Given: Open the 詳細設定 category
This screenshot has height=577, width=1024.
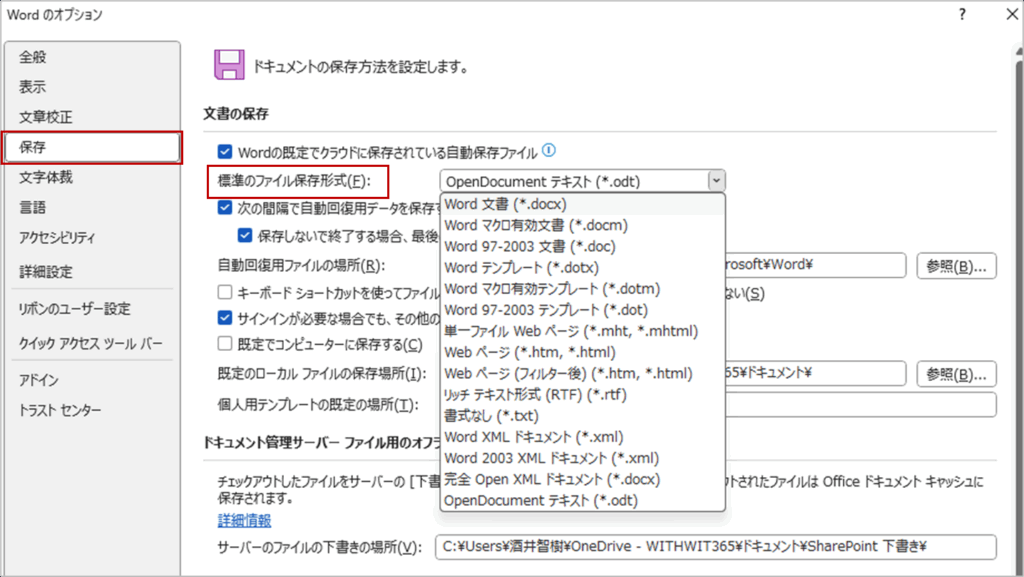Looking at the screenshot, I should (x=92, y=272).
